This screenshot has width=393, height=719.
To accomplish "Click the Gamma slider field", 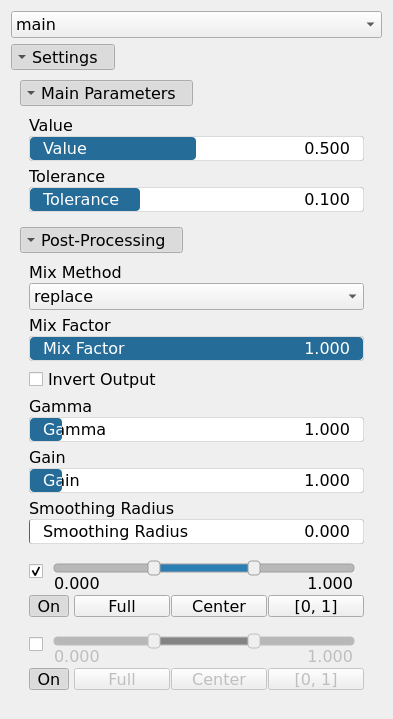I will [196, 430].
